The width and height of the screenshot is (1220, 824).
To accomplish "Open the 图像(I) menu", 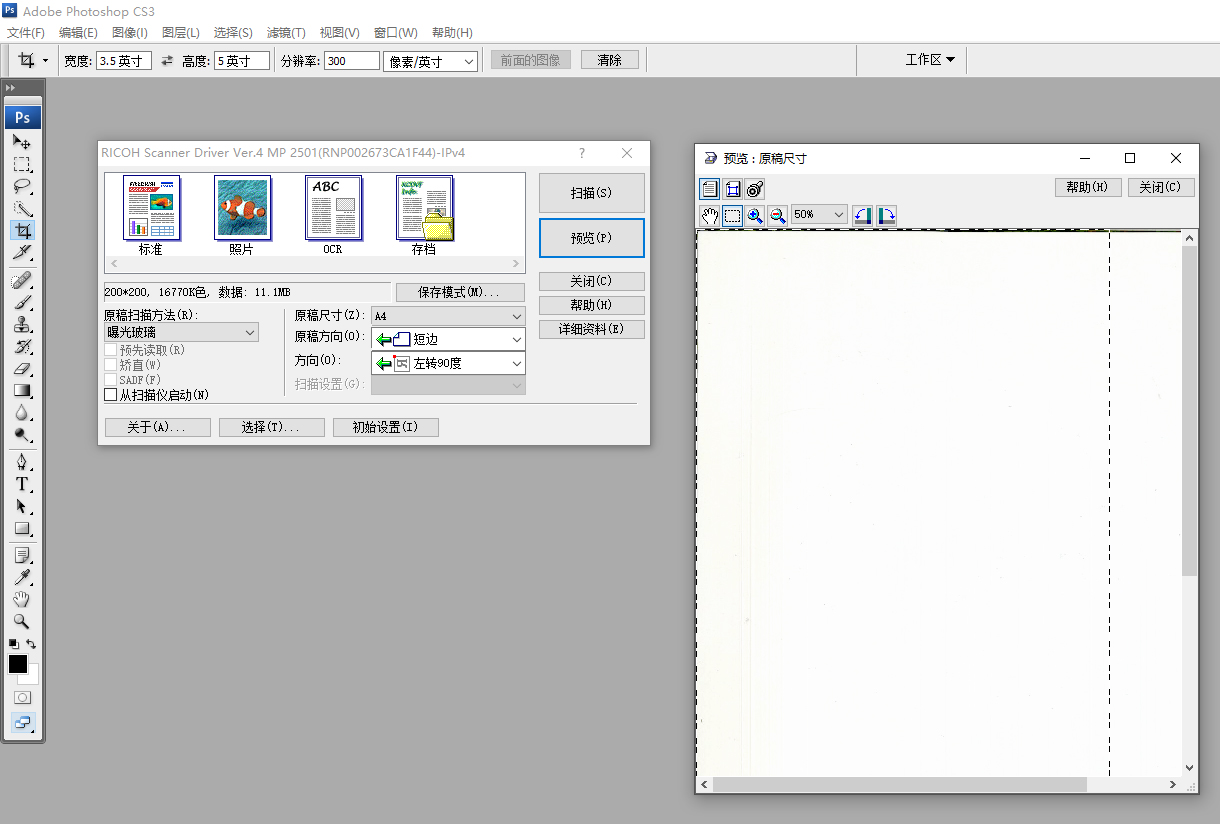I will (x=129, y=33).
